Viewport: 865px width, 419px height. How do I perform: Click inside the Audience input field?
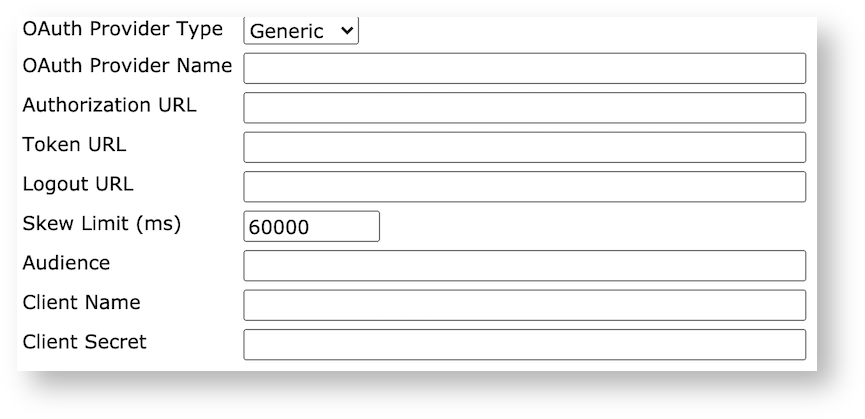click(524, 266)
